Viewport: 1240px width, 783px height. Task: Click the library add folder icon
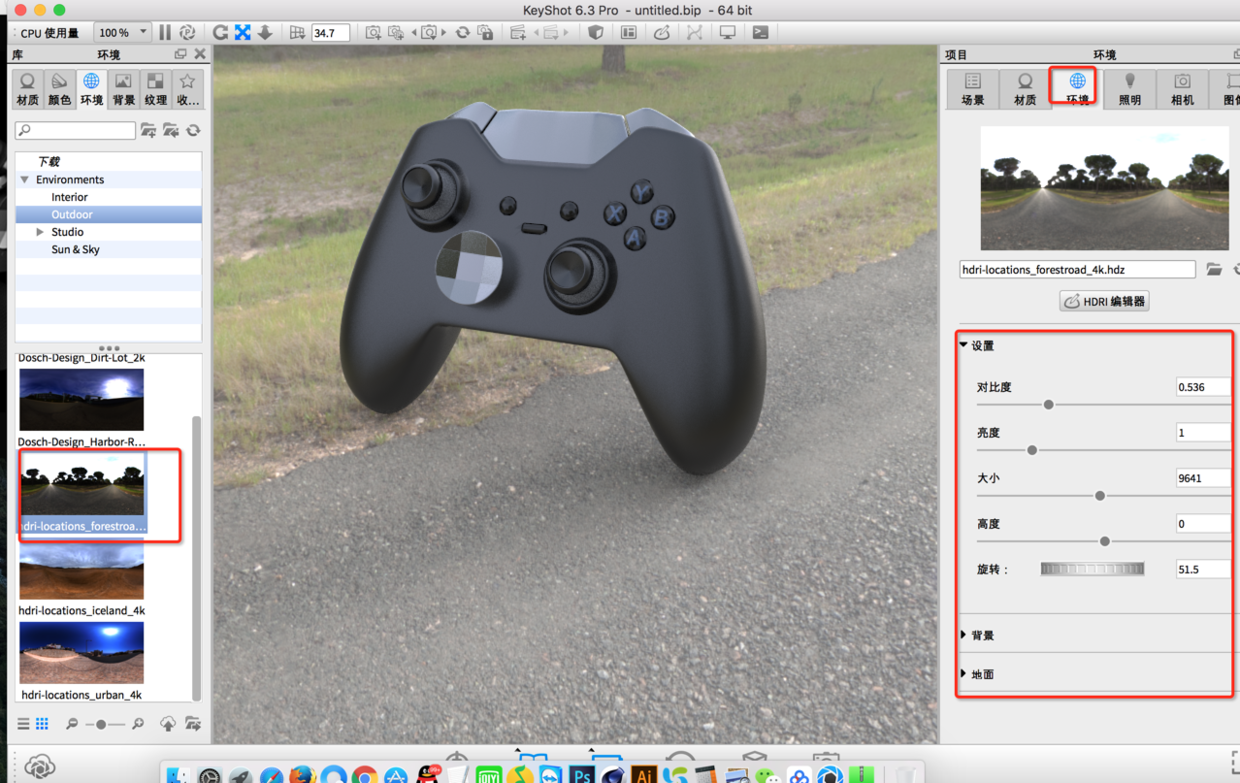[148, 130]
